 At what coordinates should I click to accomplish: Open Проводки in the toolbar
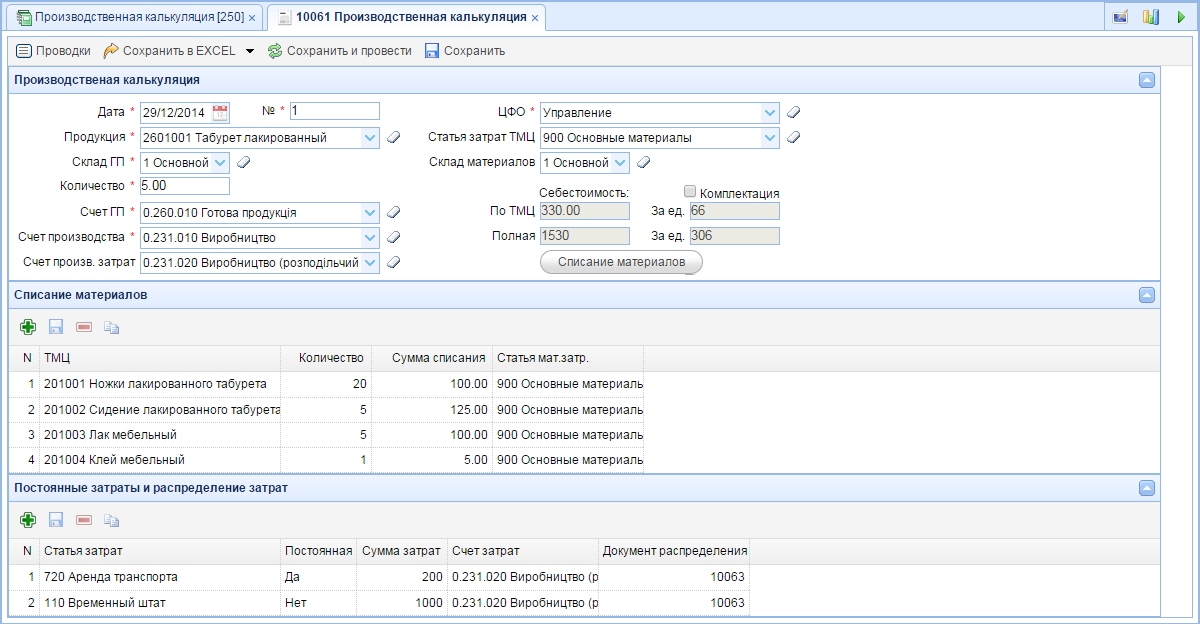point(53,50)
